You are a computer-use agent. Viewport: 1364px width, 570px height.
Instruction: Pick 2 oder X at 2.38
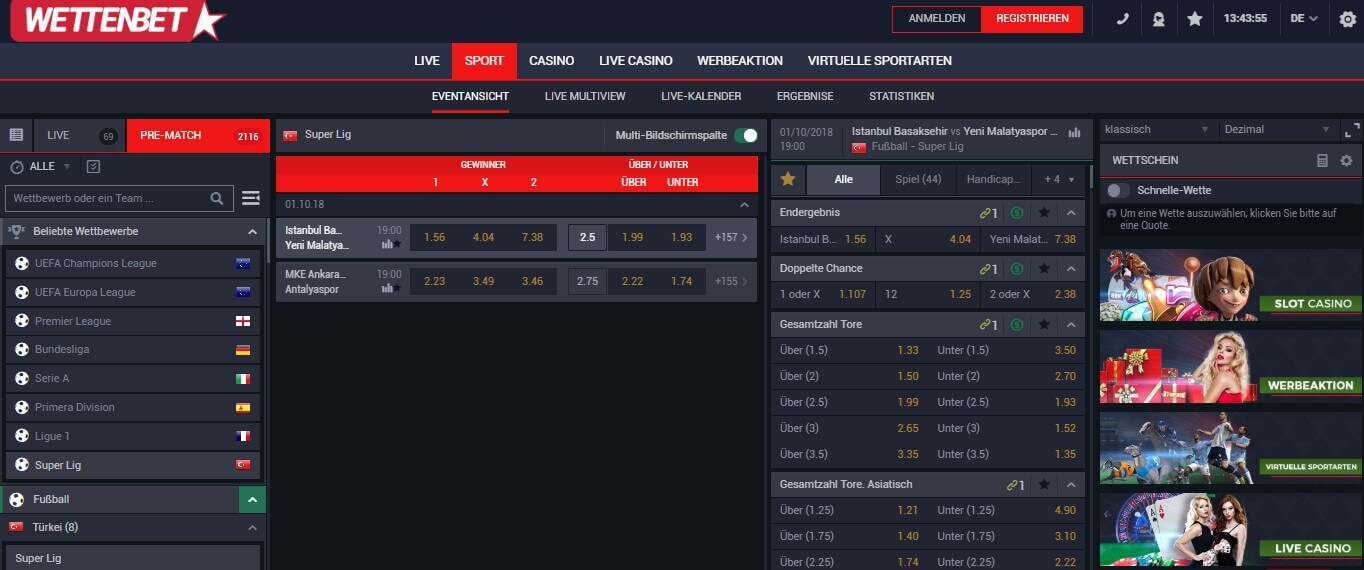tap(1032, 294)
